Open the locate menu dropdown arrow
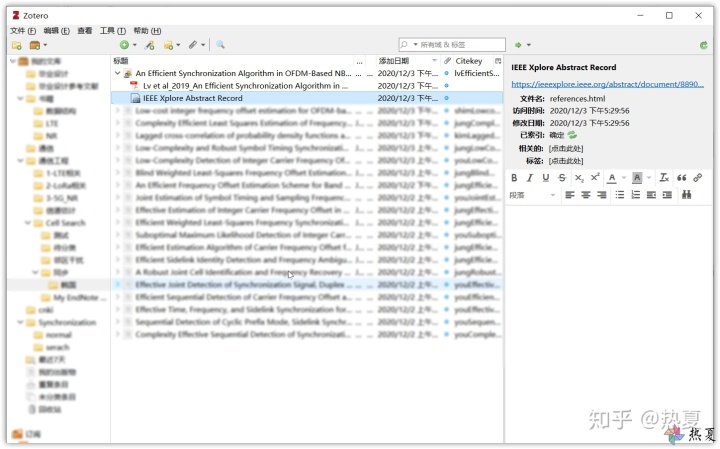Screen dimensions: 720x449 coord(529,45)
